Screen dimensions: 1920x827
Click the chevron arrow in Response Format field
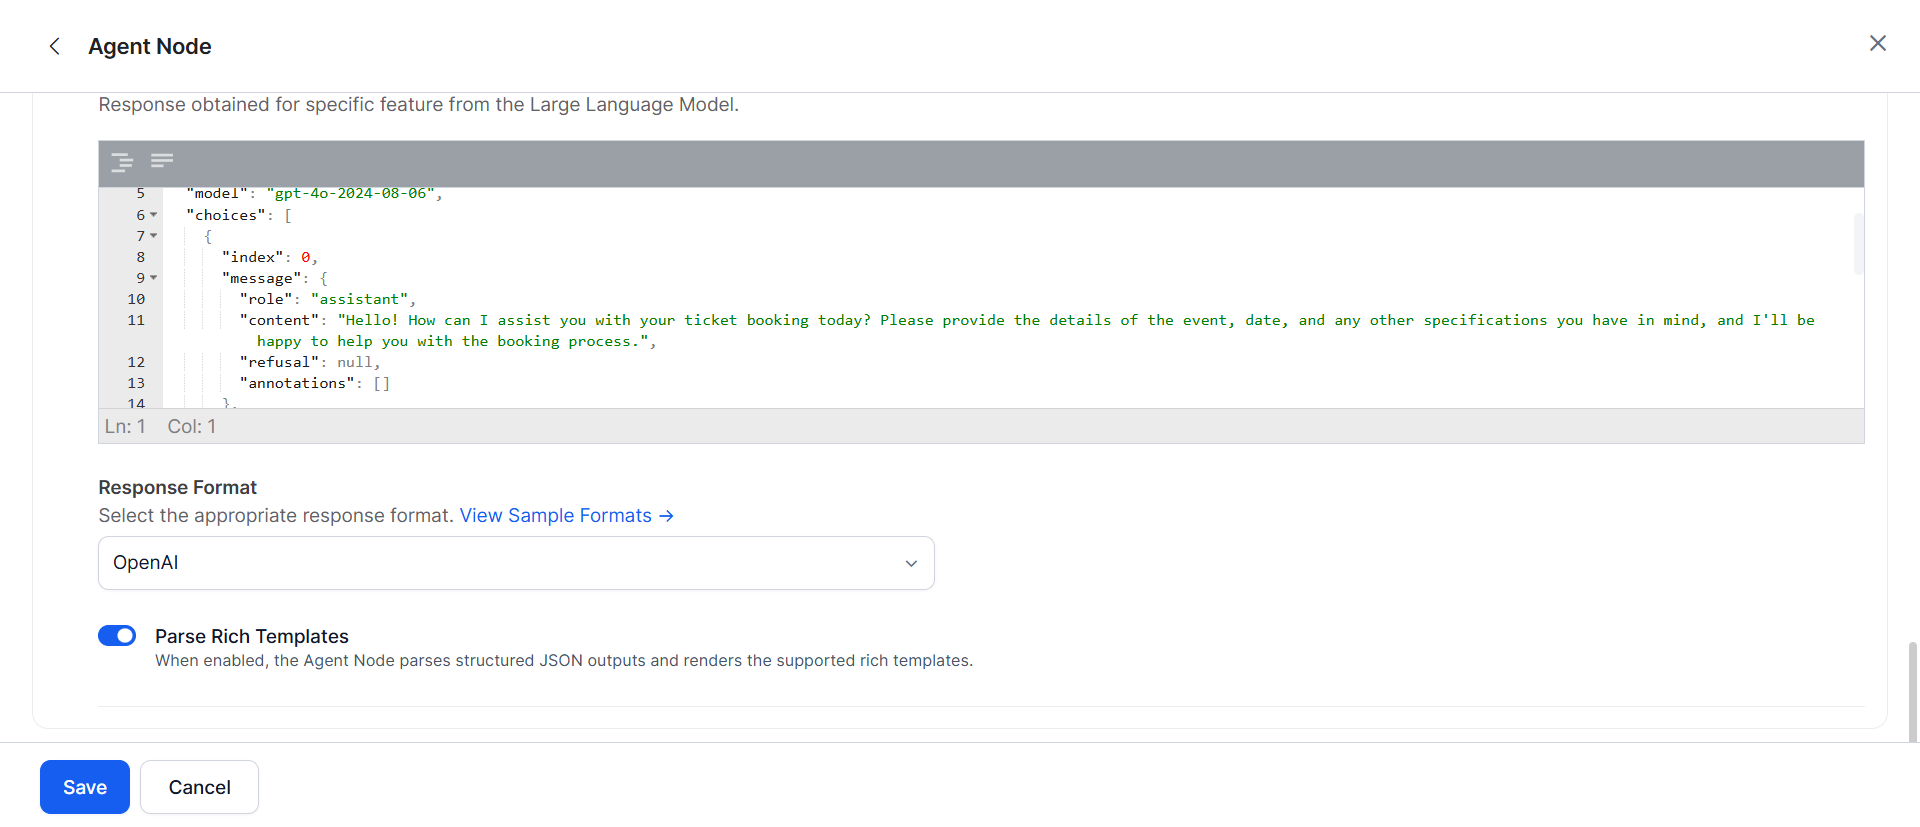(911, 564)
